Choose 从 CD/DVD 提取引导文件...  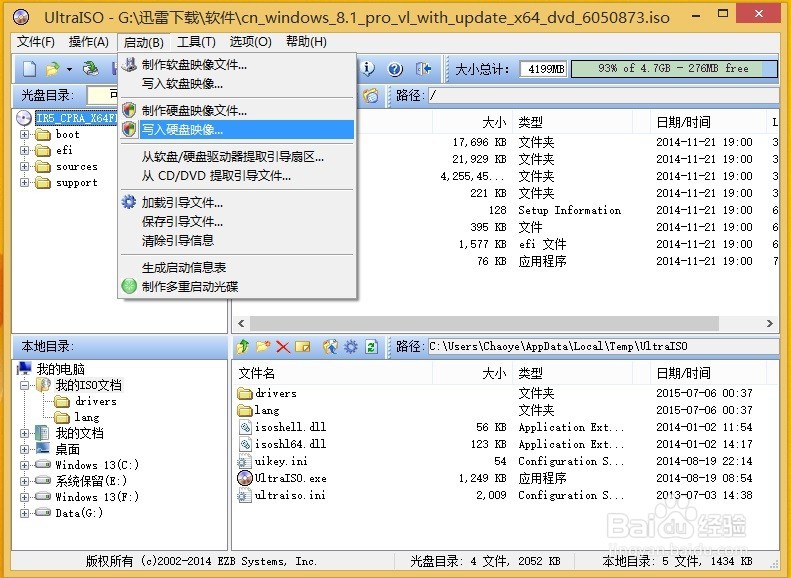[x=237, y=176]
